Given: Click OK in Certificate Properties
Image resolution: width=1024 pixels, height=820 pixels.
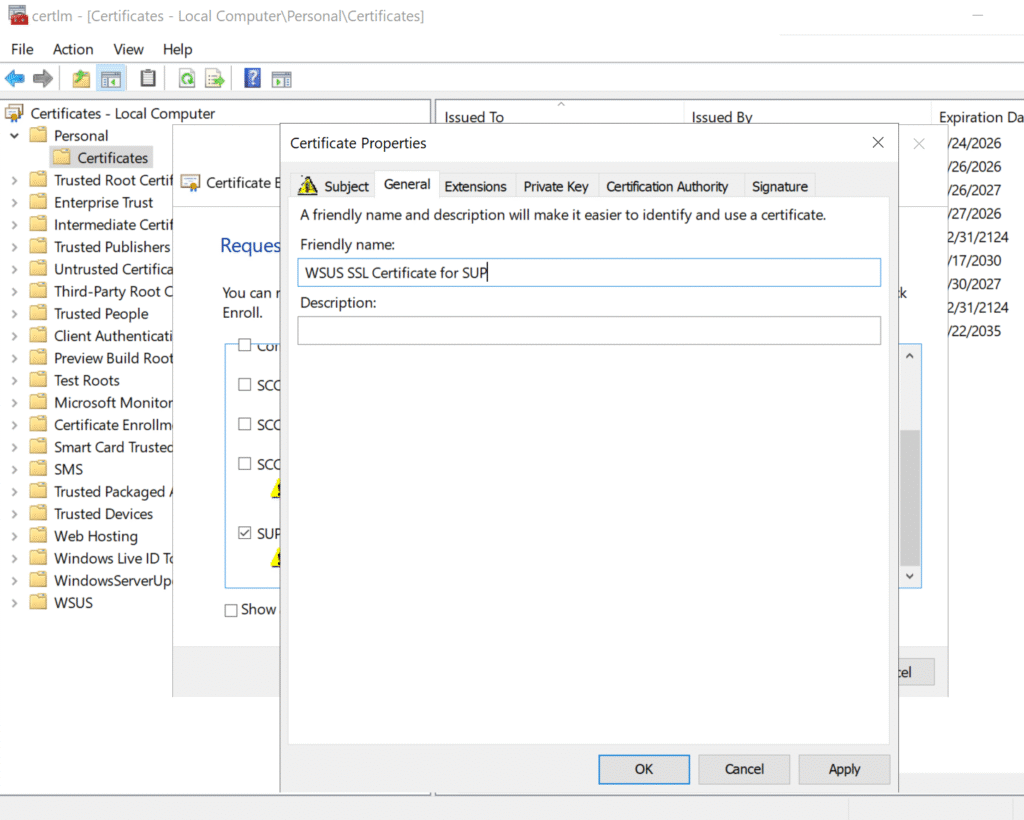Looking at the screenshot, I should (644, 769).
